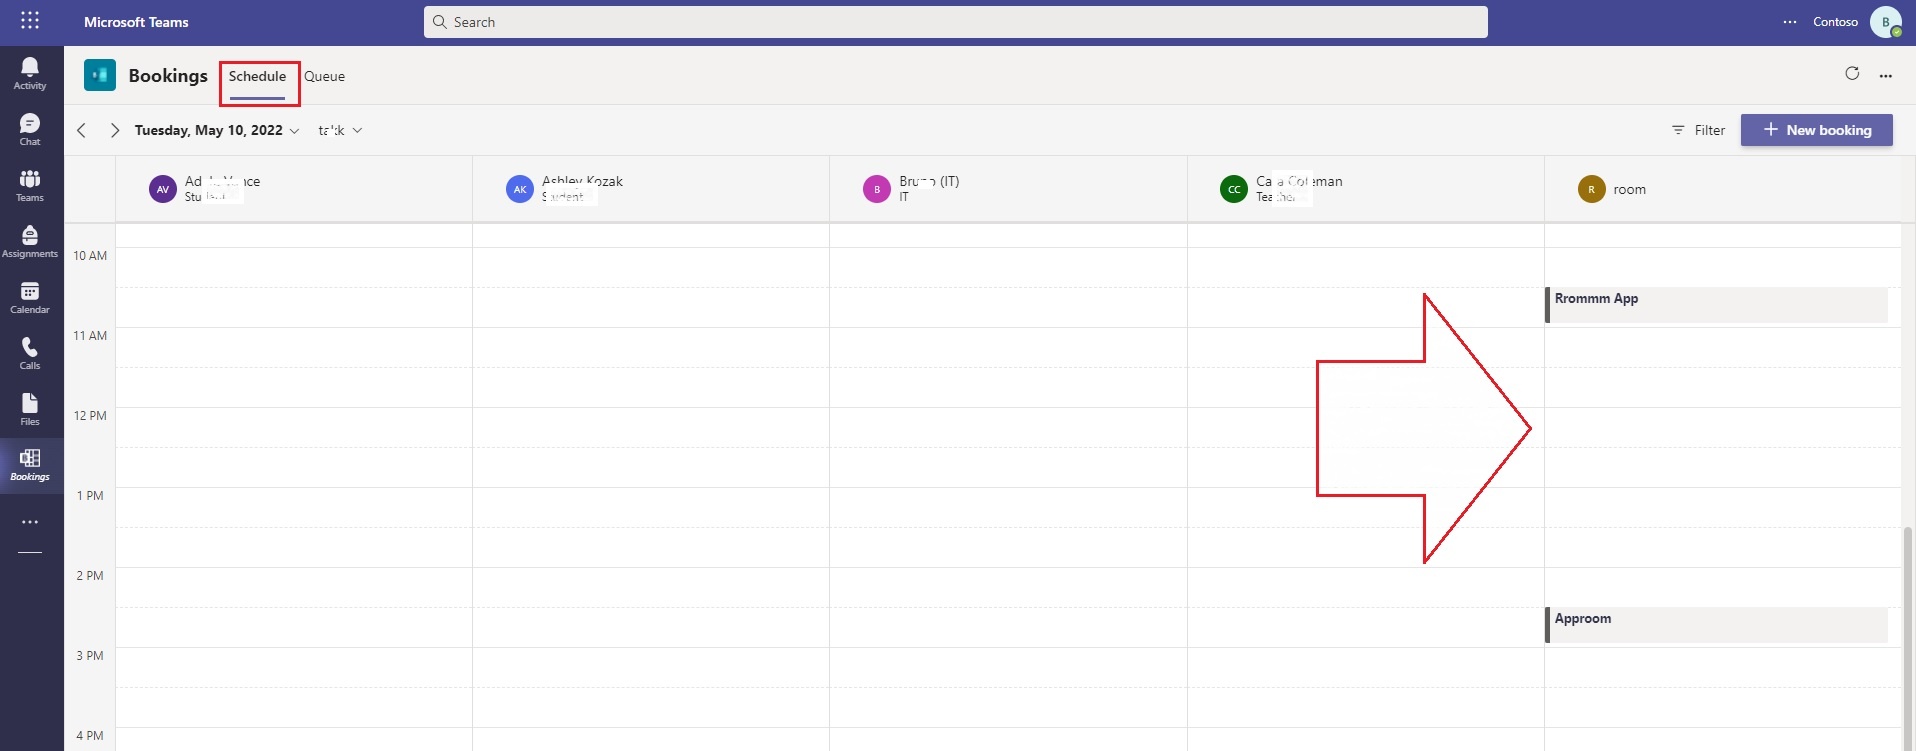Click the Contoso organization name

pos(1835,22)
